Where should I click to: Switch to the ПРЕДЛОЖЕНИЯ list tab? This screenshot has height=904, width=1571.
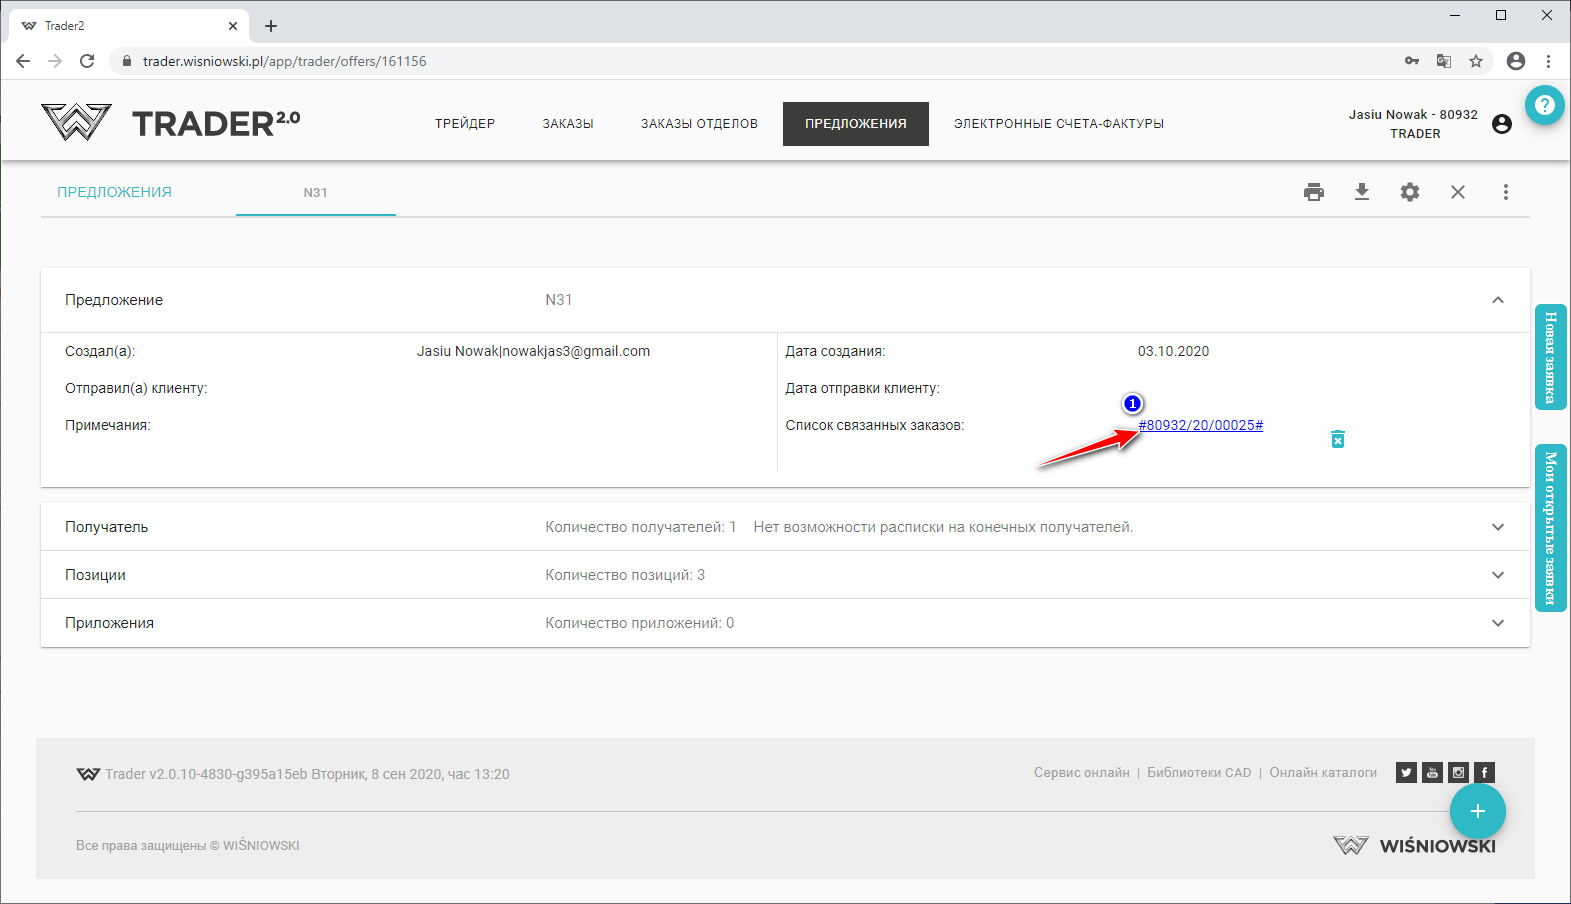click(114, 192)
